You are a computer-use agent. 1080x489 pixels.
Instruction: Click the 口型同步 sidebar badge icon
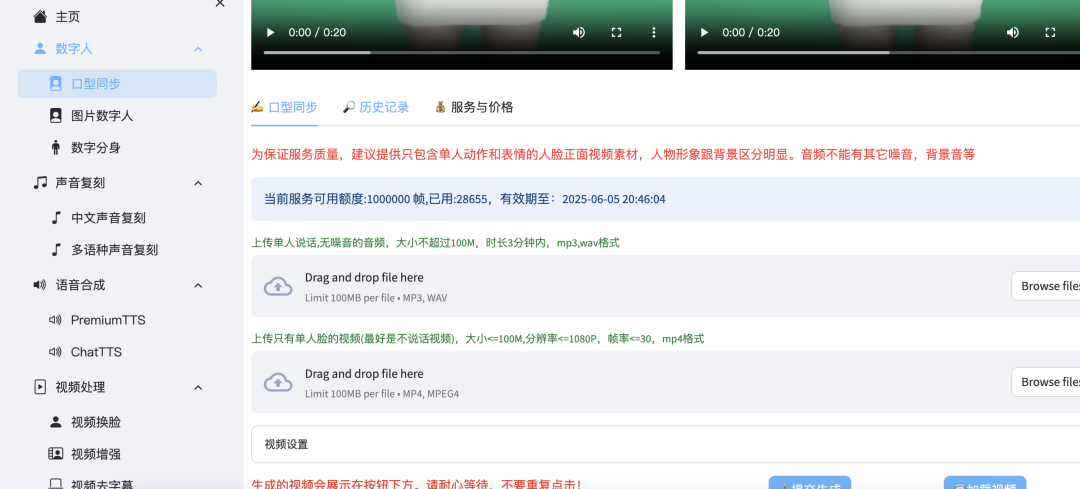(x=56, y=83)
